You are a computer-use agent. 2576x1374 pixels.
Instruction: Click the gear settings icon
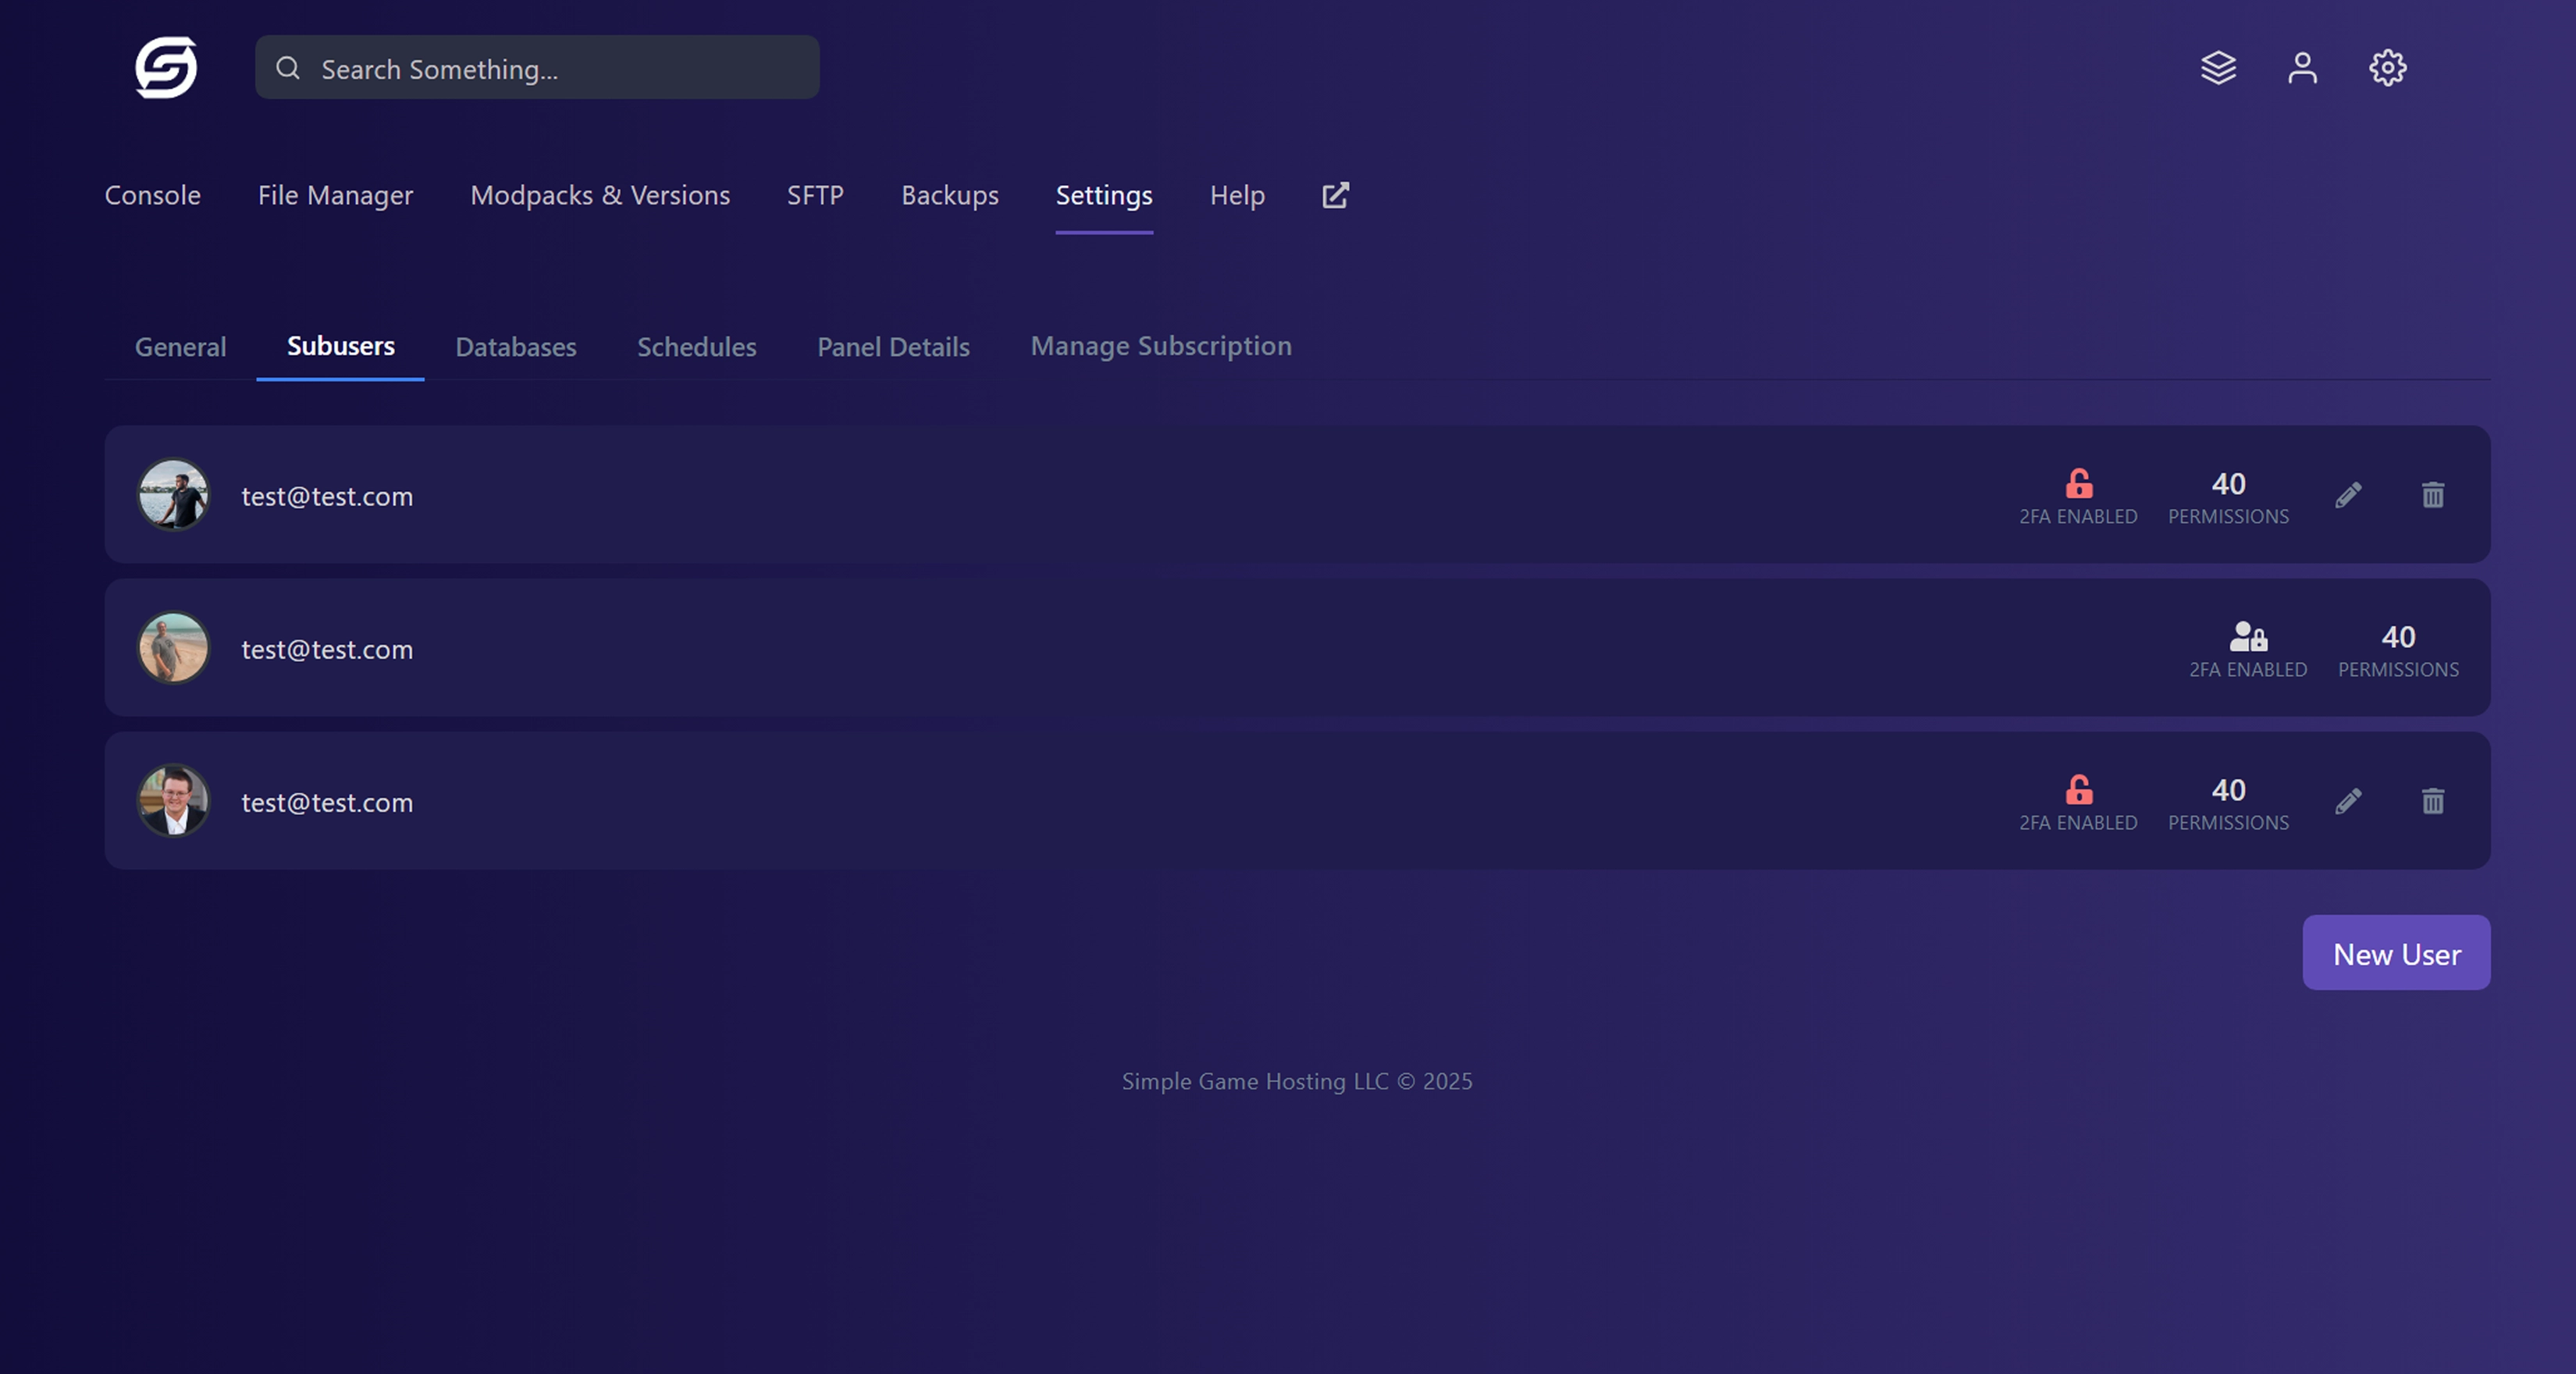pos(2387,67)
